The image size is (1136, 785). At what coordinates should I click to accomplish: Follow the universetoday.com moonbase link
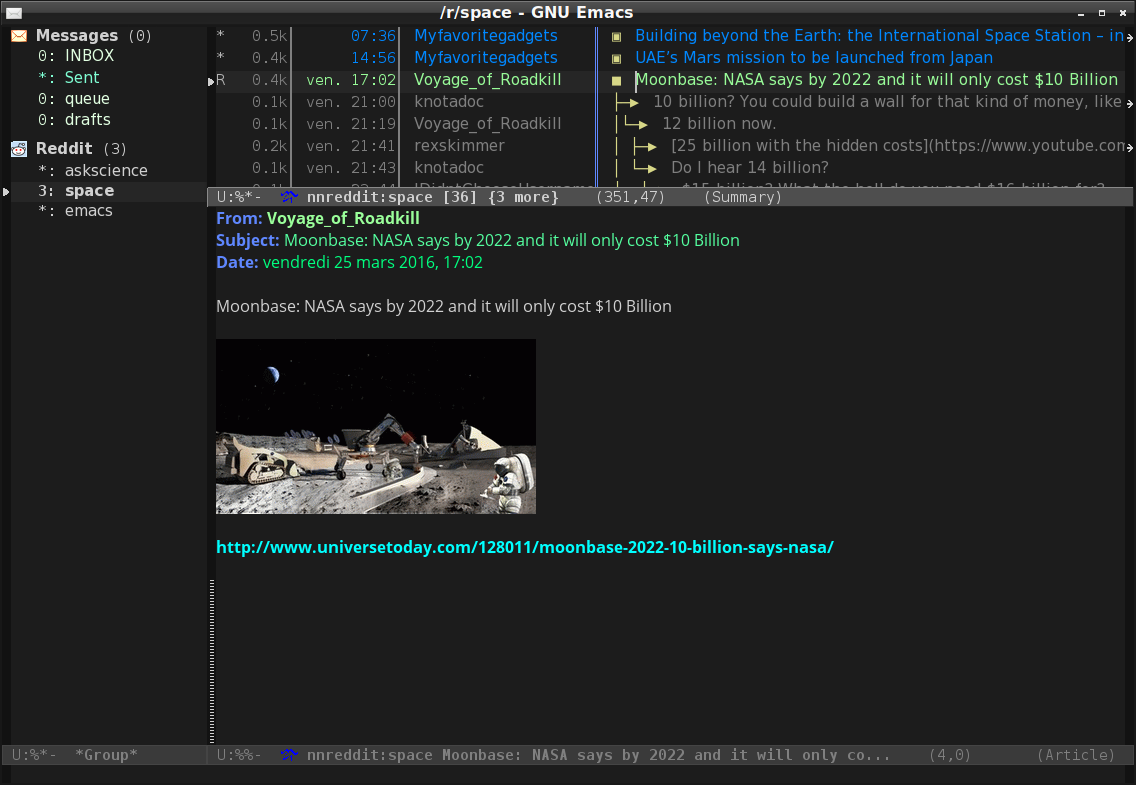coord(525,547)
